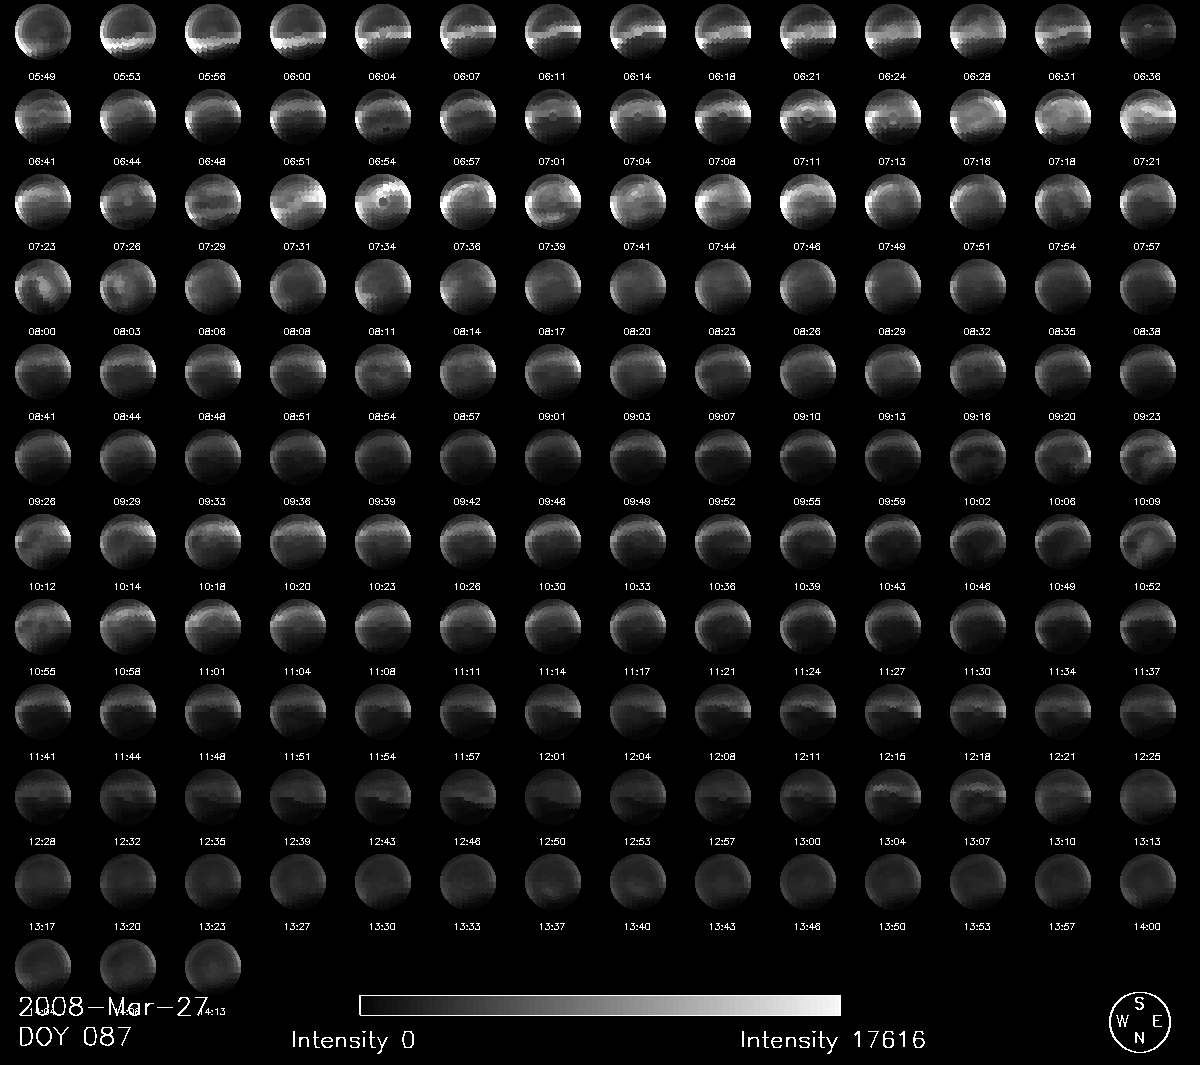Click the 'DOY 087' text
Viewport: 1200px width, 1065px height.
(75, 1036)
